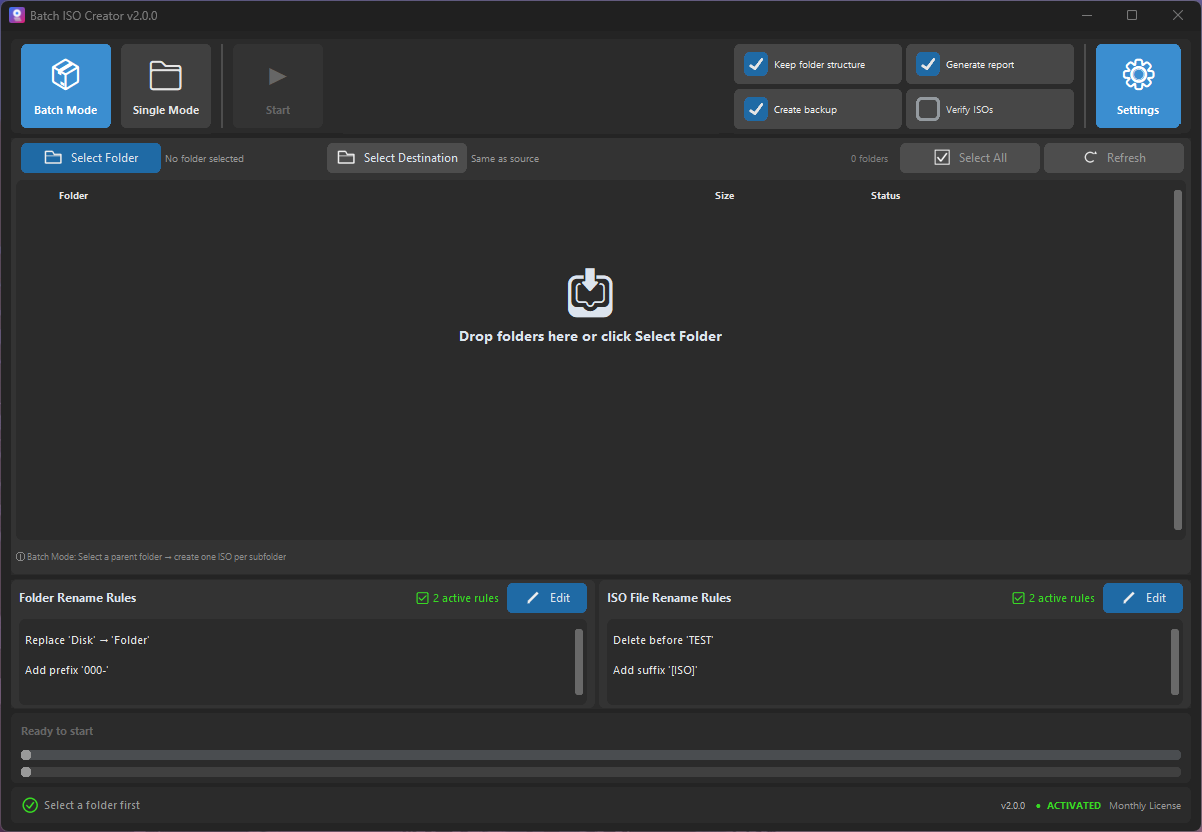Click Size column header

[x=724, y=196]
